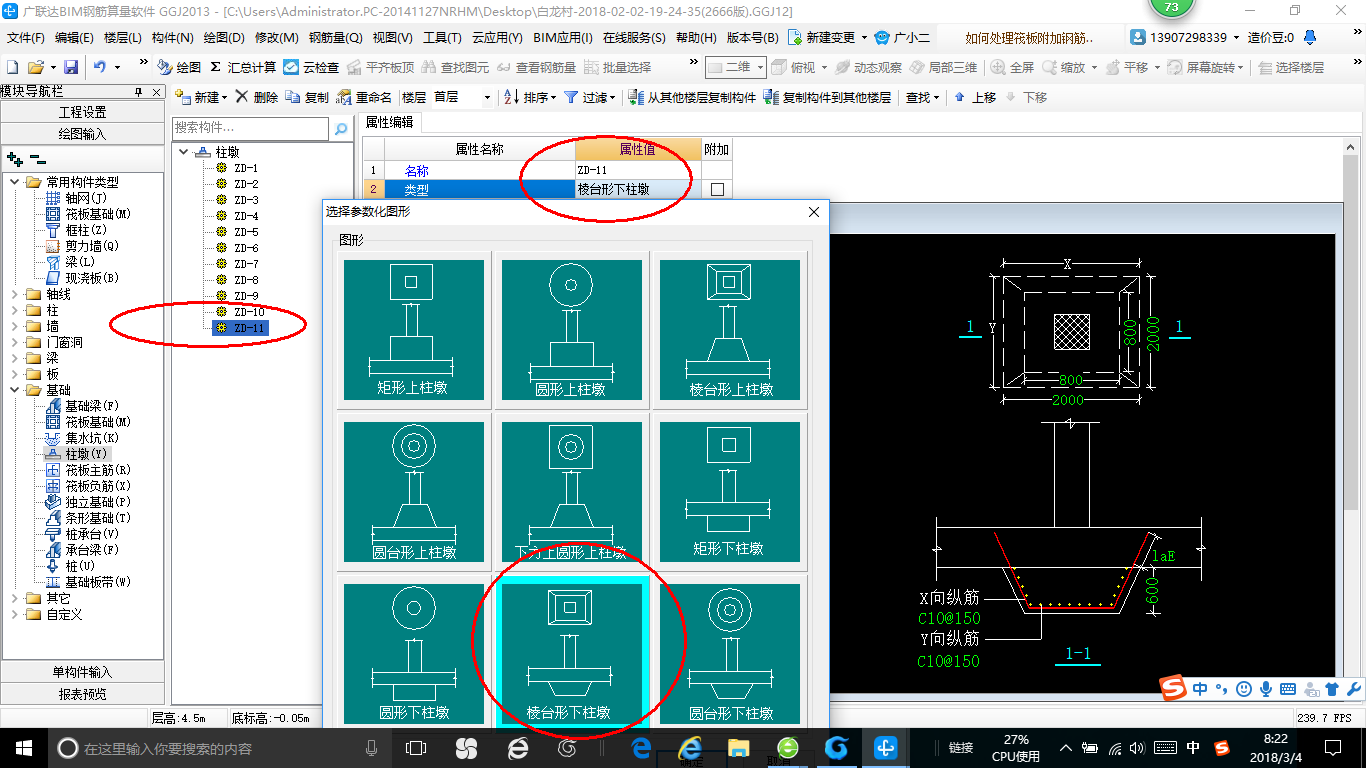Choose the 矩形上柱墩 shape thumbnail
1366x768 pixels.
click(x=413, y=330)
